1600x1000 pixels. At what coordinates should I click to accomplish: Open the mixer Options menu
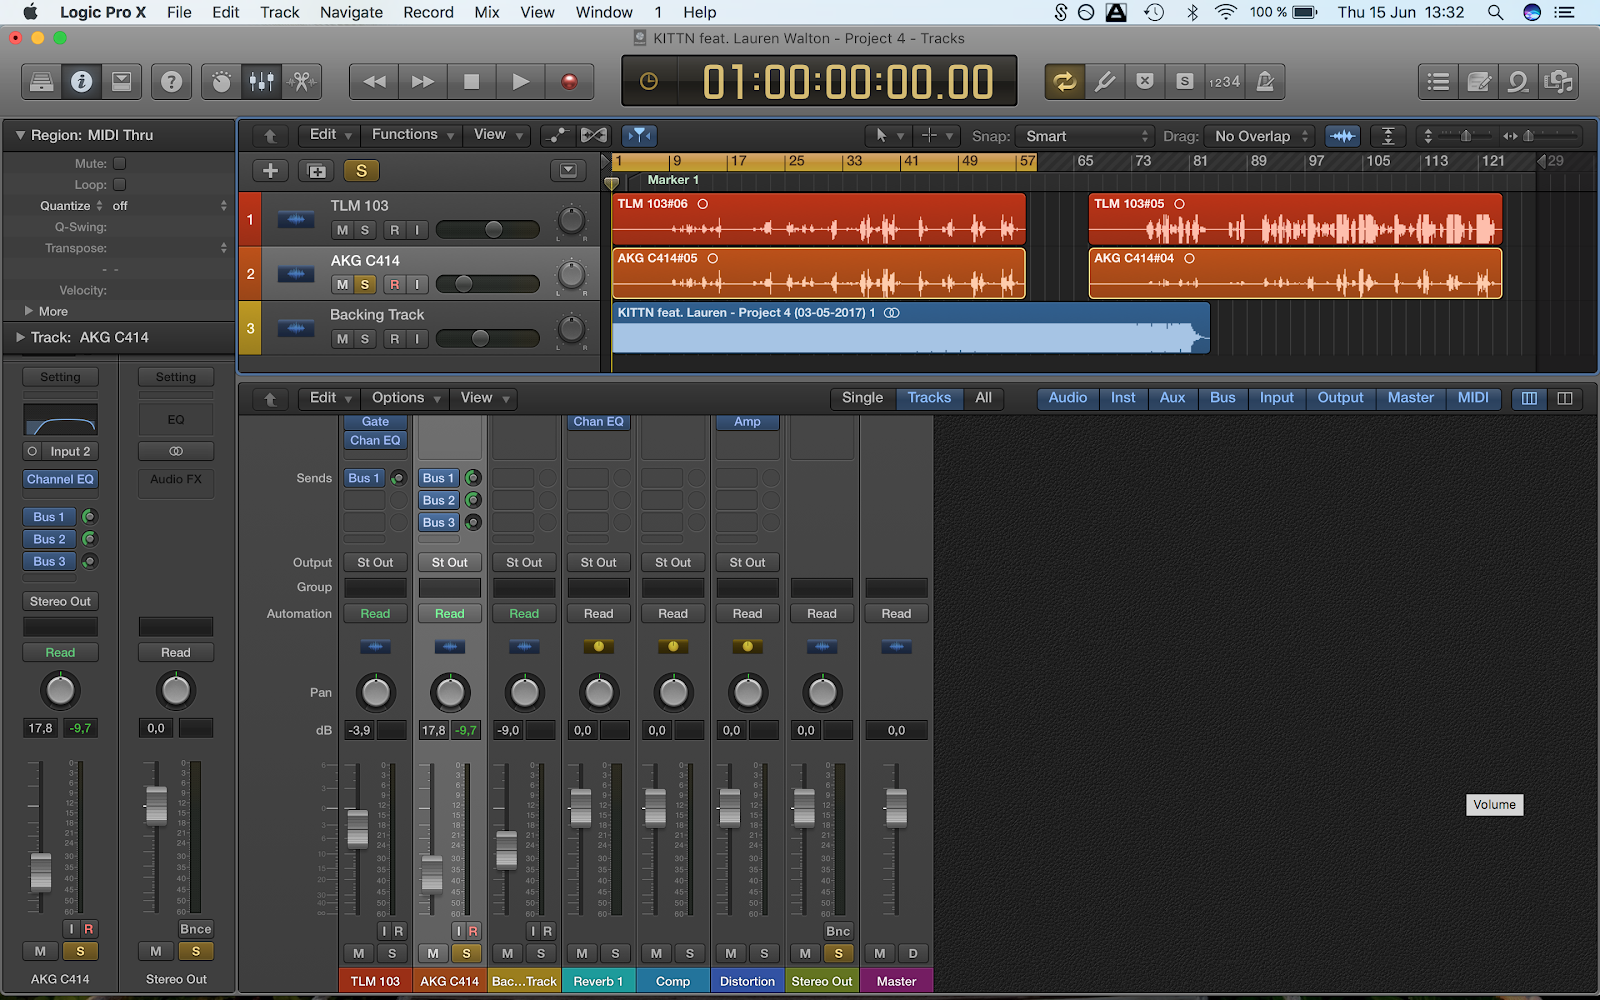coord(406,398)
